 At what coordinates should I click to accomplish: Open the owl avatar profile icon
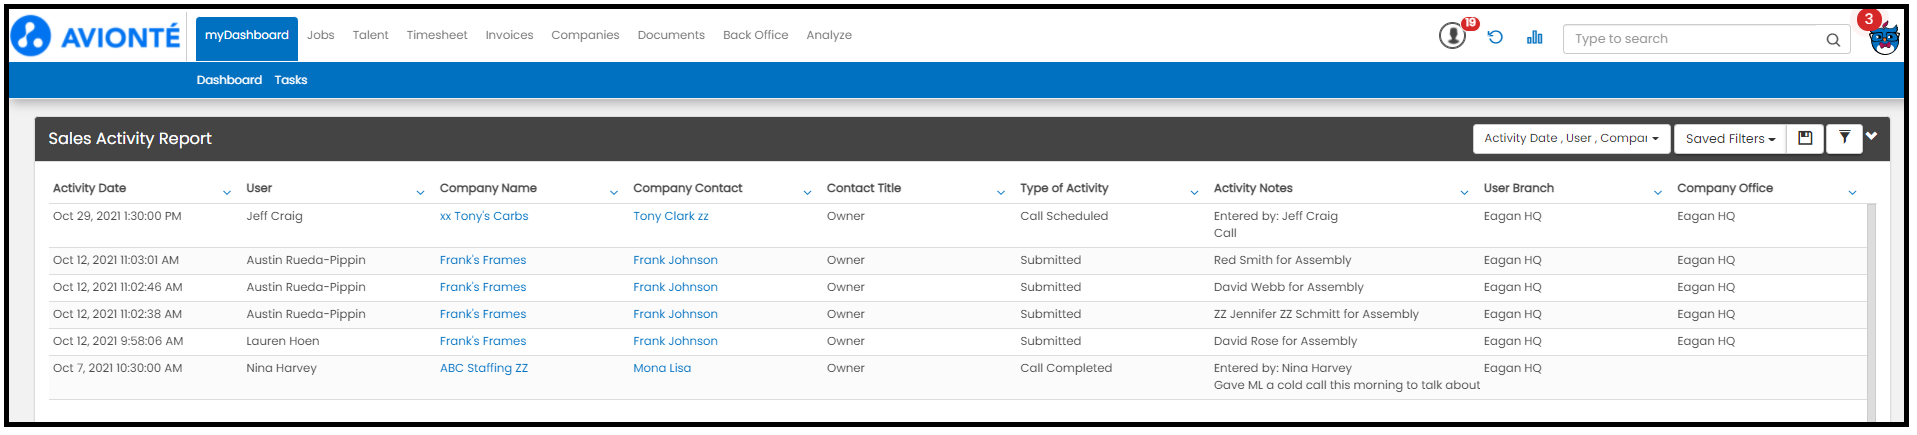[1884, 39]
